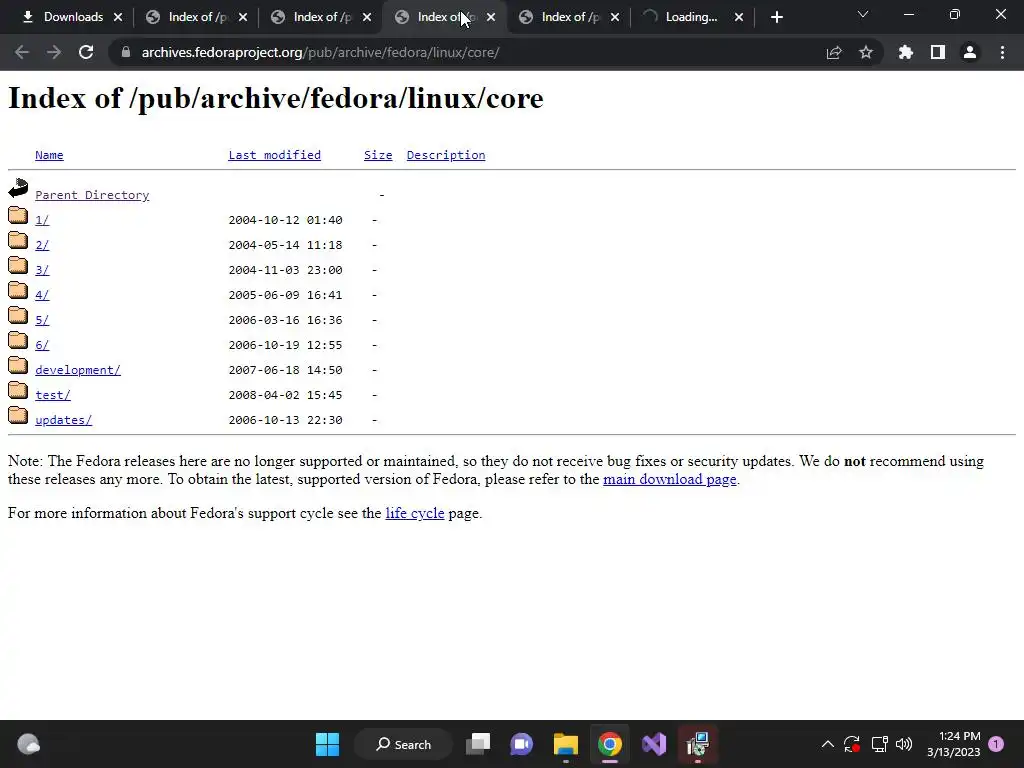The height and width of the screenshot is (768, 1024).
Task: Click the address bar URL
Action: pos(320,52)
